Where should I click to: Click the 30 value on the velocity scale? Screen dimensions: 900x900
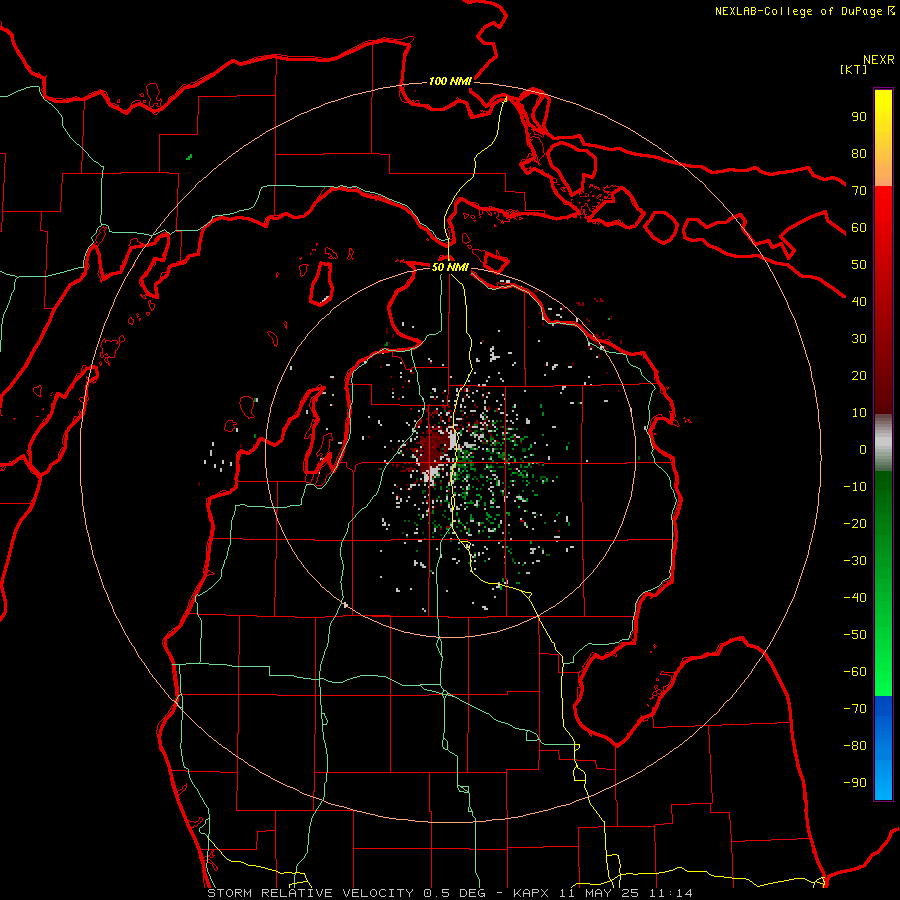click(859, 339)
